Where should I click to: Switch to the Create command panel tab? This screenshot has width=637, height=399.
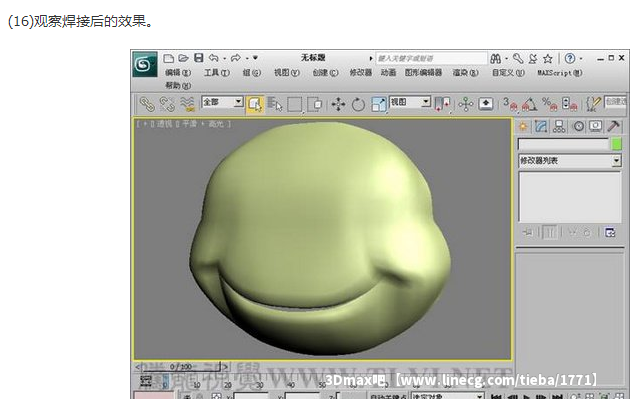(x=523, y=126)
